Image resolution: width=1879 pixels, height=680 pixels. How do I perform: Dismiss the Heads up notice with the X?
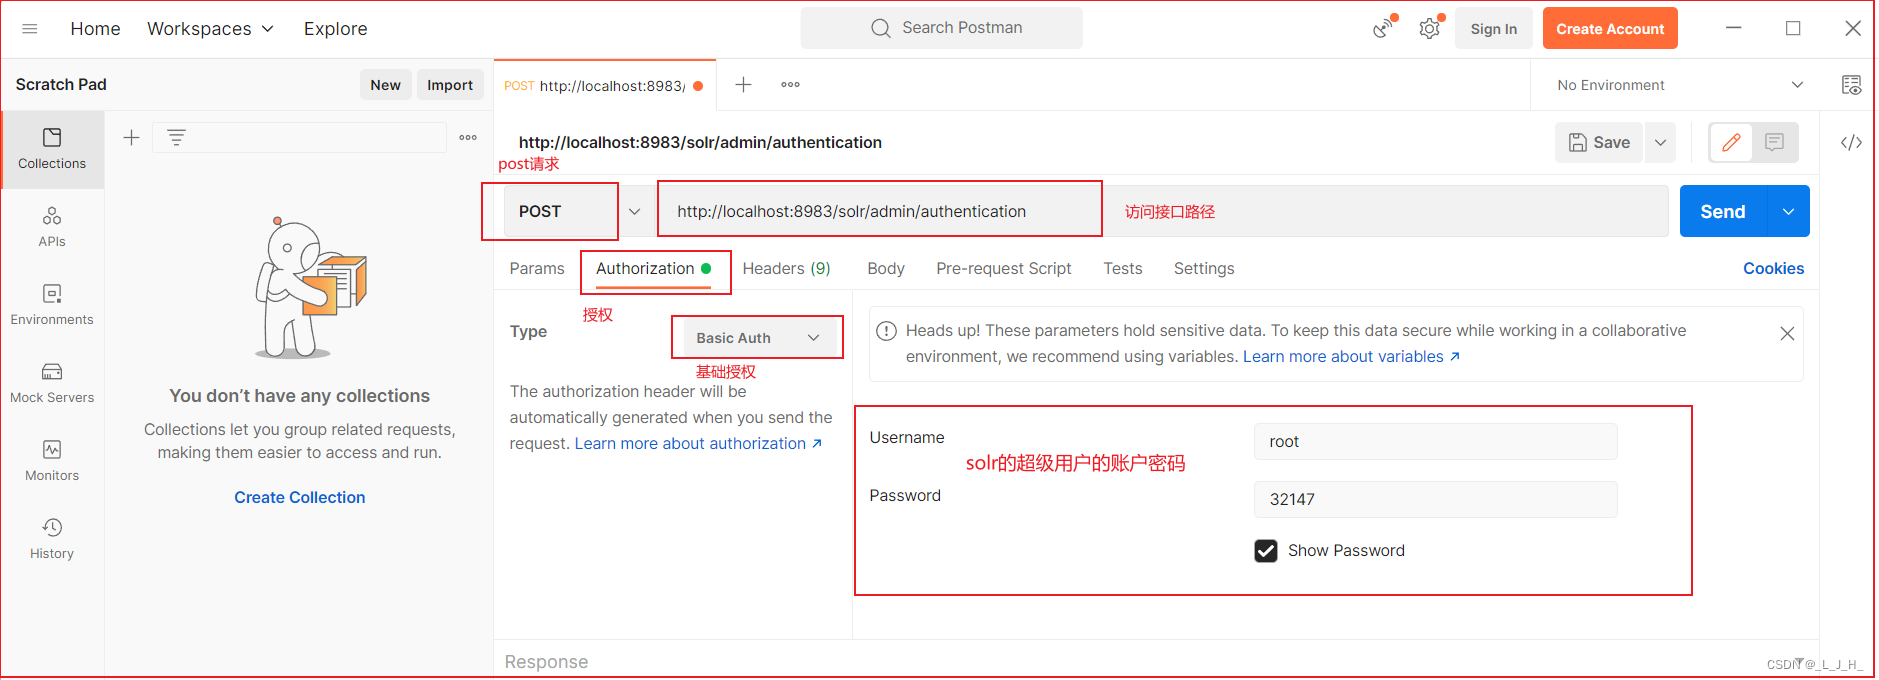pyautogui.click(x=1787, y=334)
